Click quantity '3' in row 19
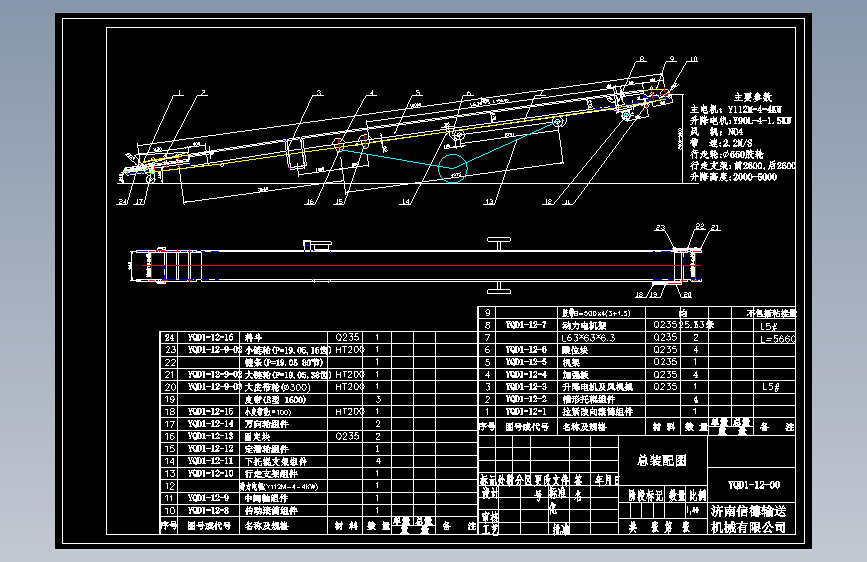The height and width of the screenshot is (562, 867). 378,399
